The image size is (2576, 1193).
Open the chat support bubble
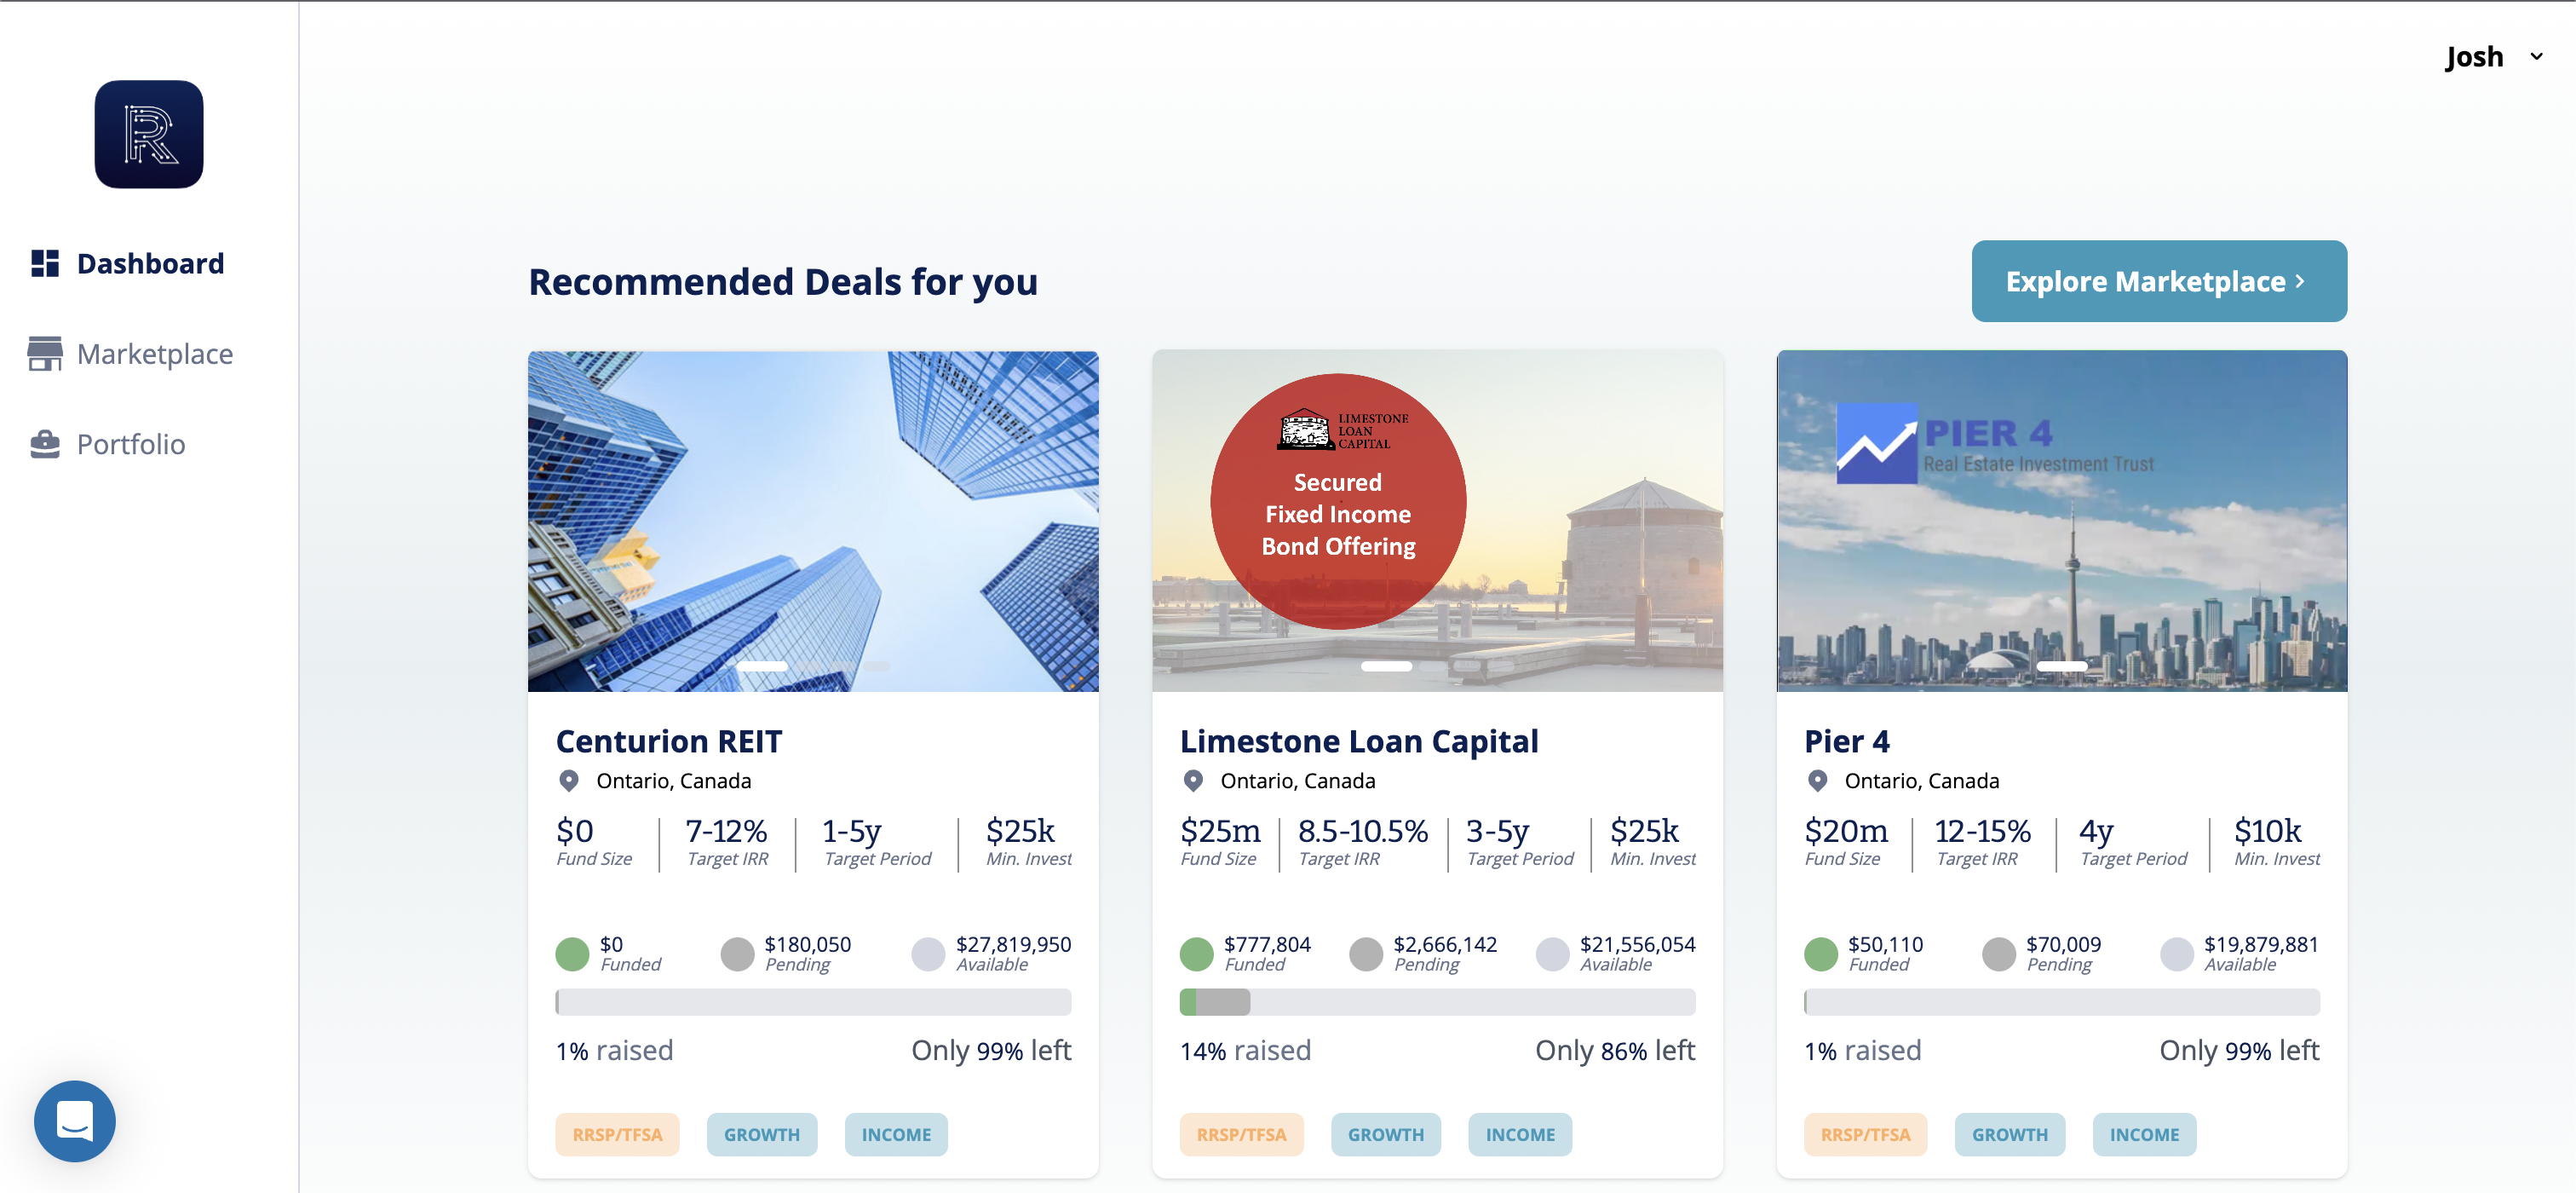(75, 1121)
